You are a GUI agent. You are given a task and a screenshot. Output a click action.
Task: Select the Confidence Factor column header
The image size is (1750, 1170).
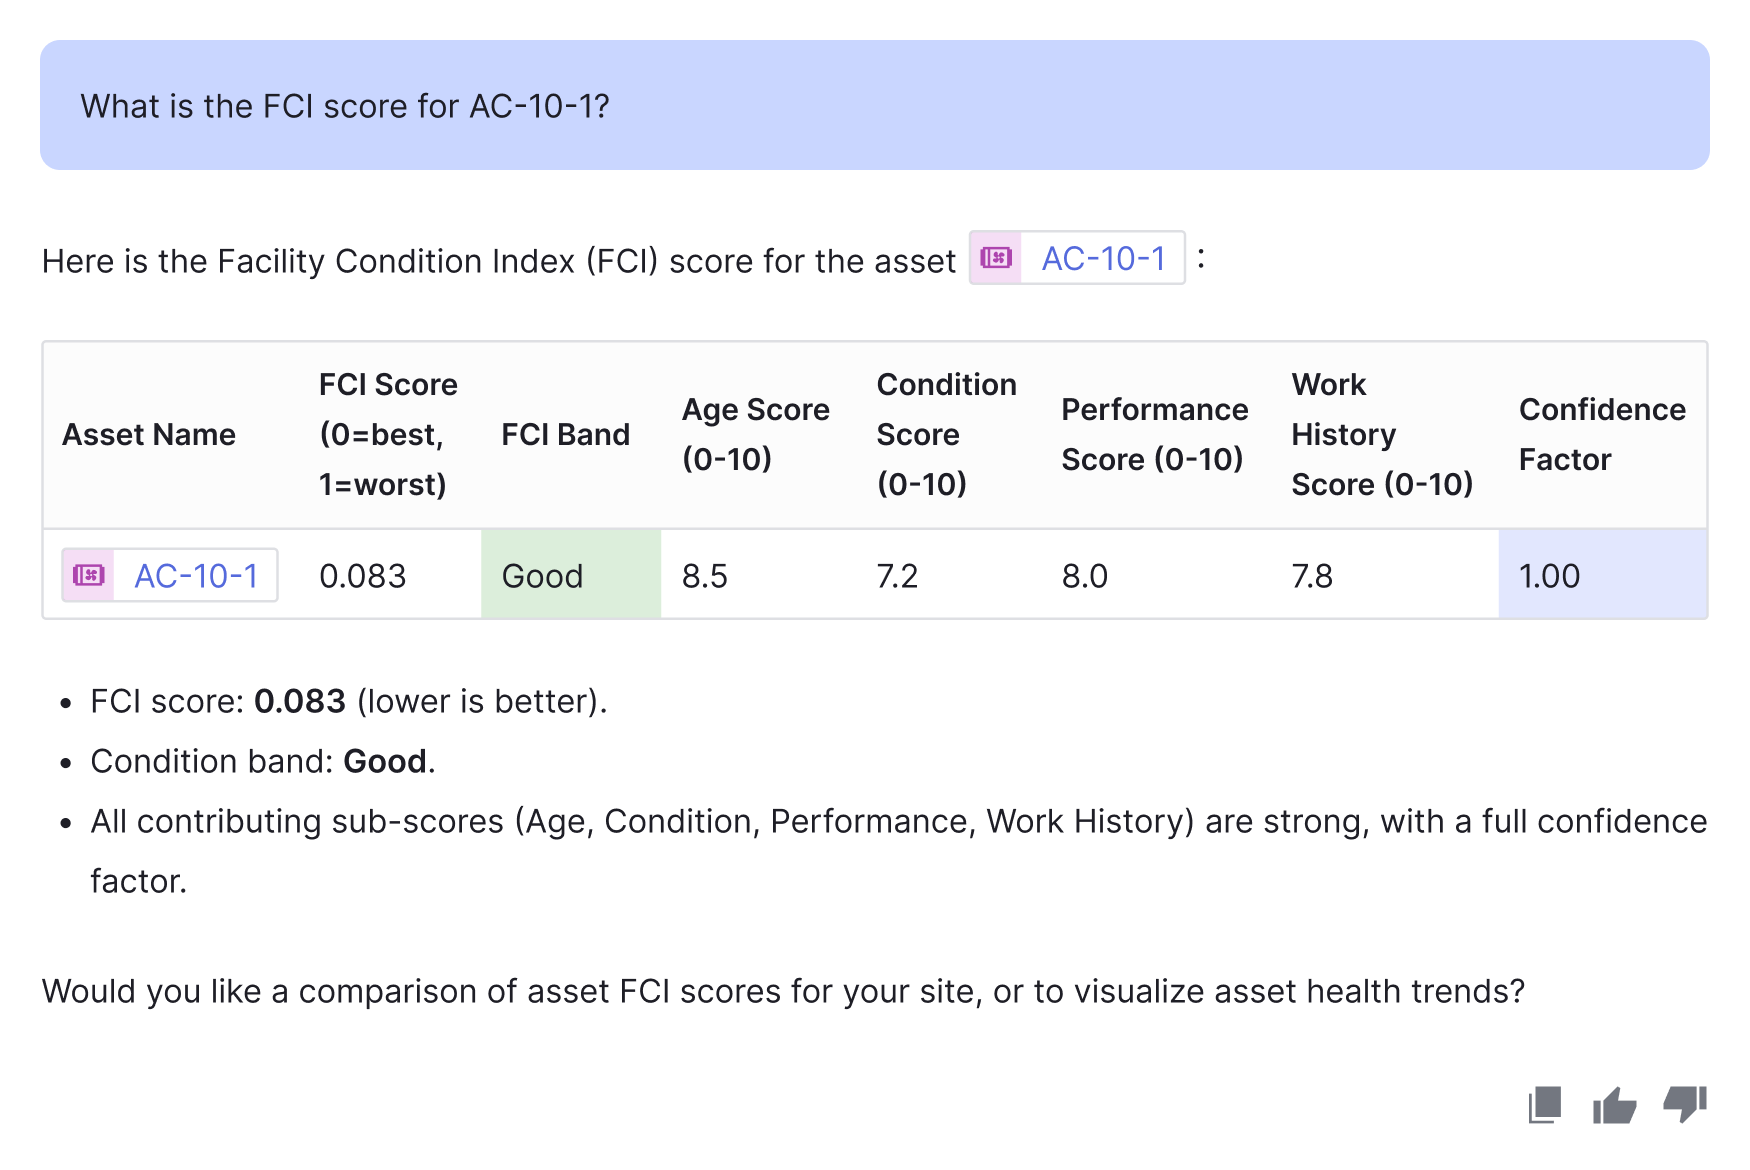tap(1602, 434)
